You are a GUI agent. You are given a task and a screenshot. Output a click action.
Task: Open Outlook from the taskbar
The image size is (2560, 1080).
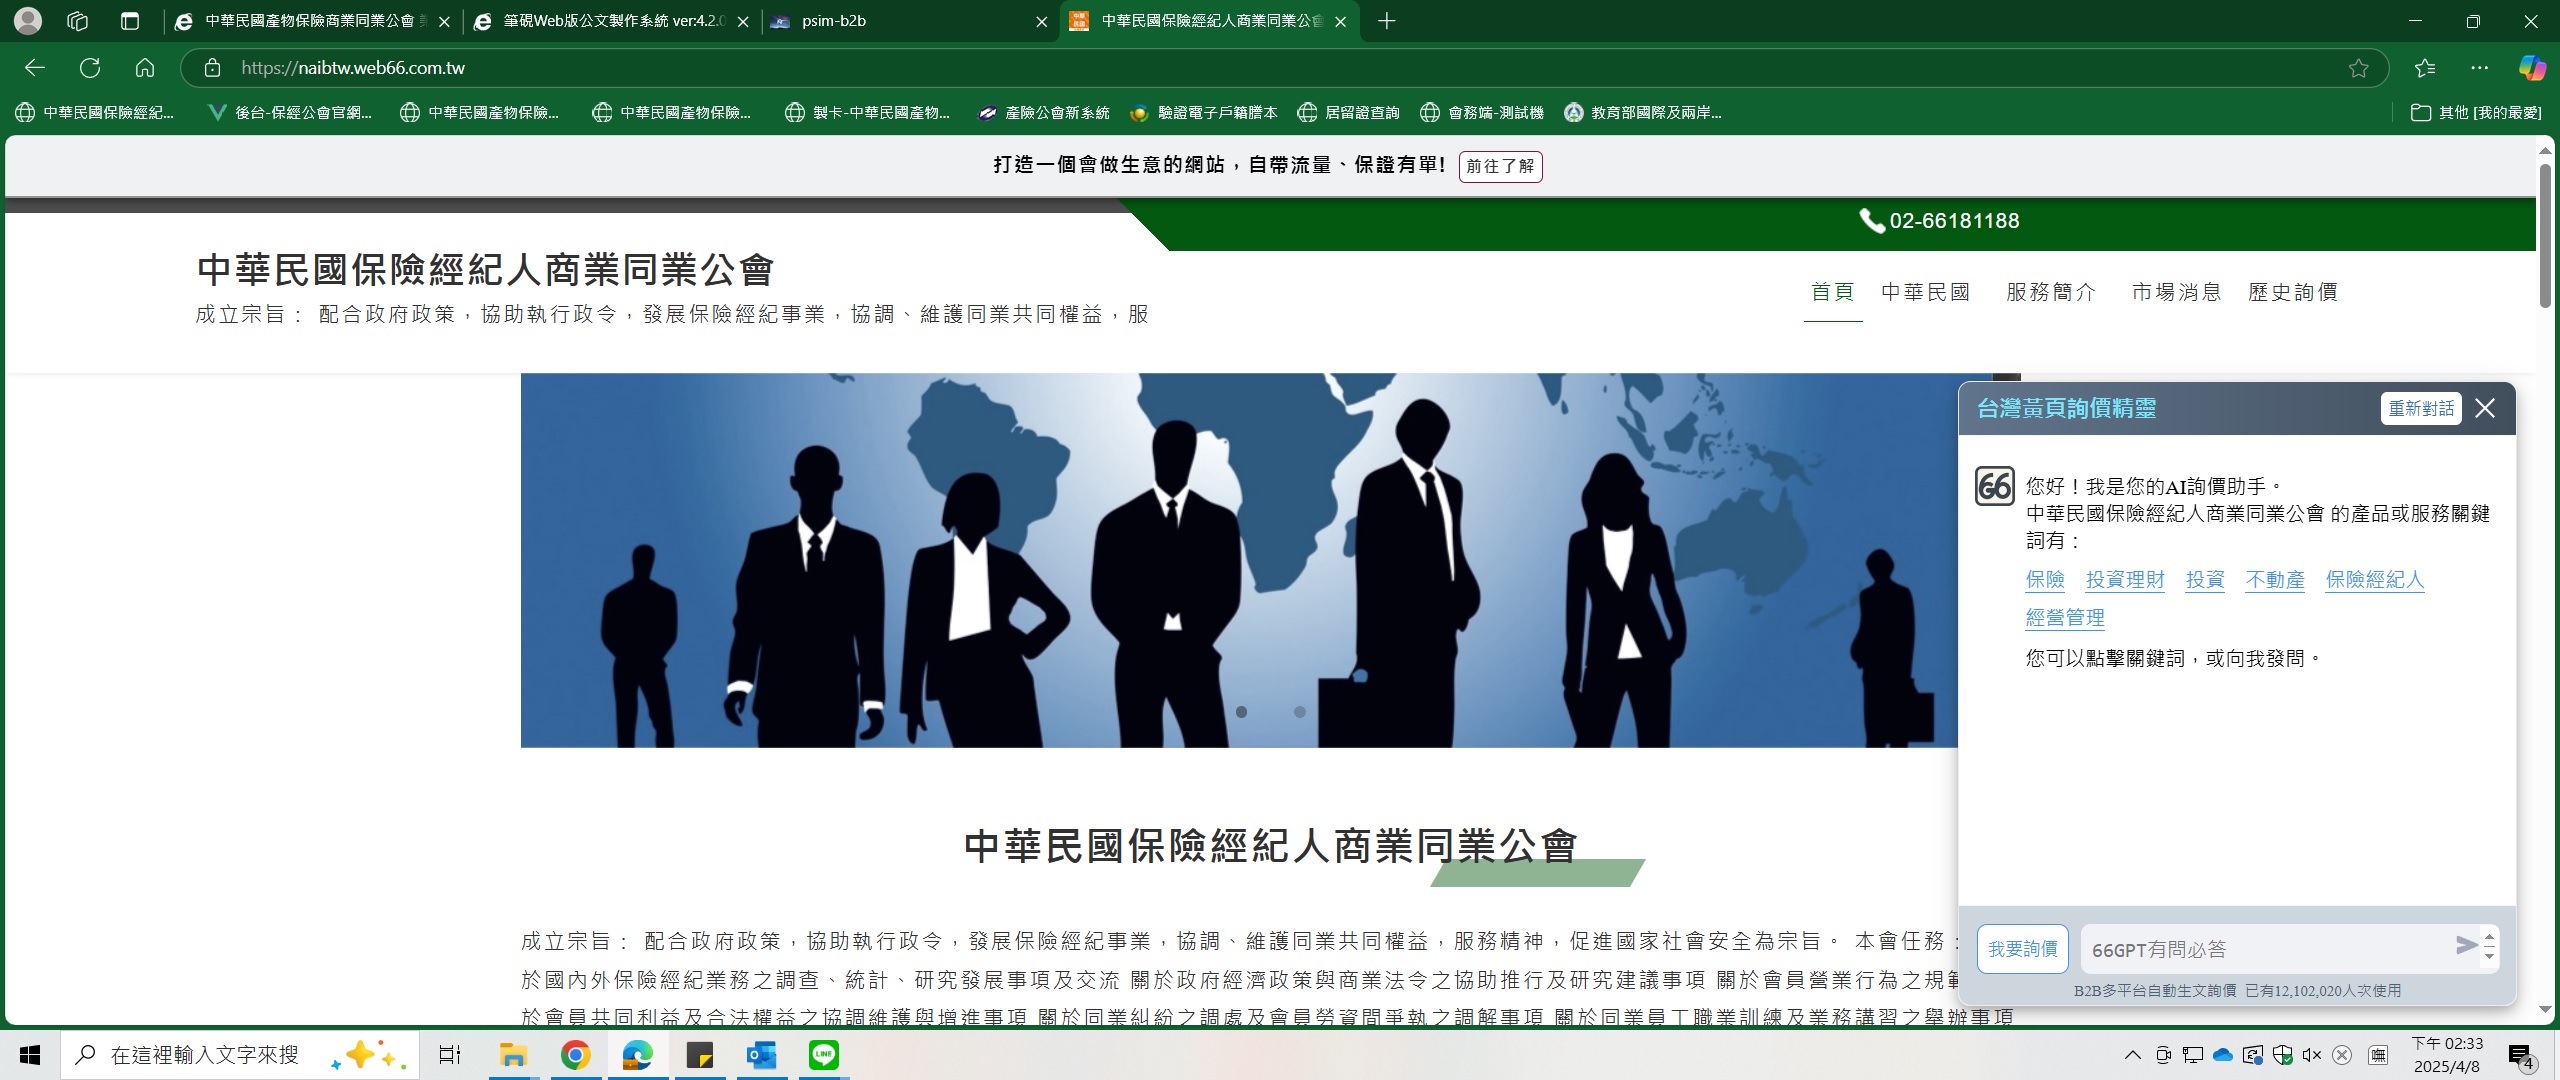pyautogui.click(x=761, y=1055)
